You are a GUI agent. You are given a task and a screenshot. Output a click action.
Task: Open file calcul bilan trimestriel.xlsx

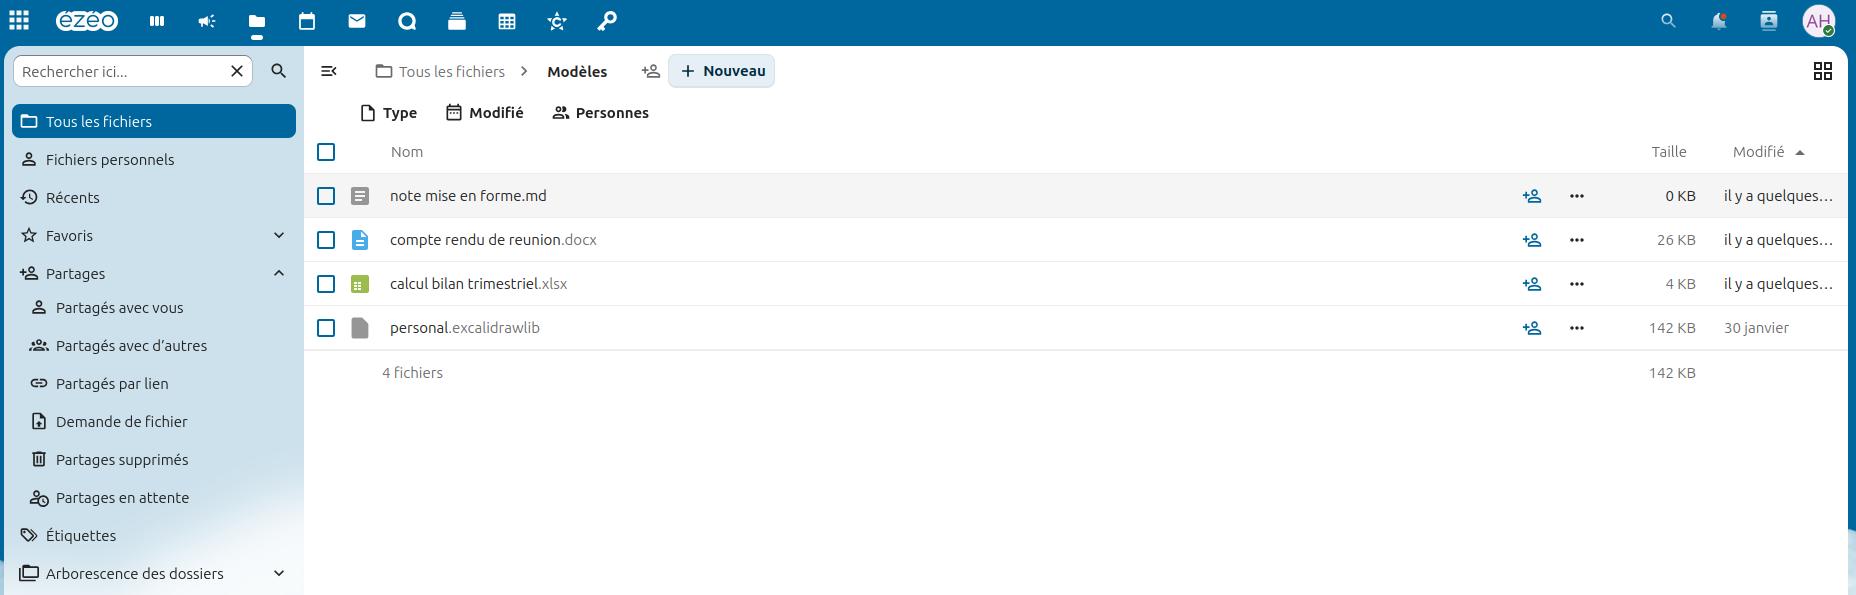(x=478, y=284)
